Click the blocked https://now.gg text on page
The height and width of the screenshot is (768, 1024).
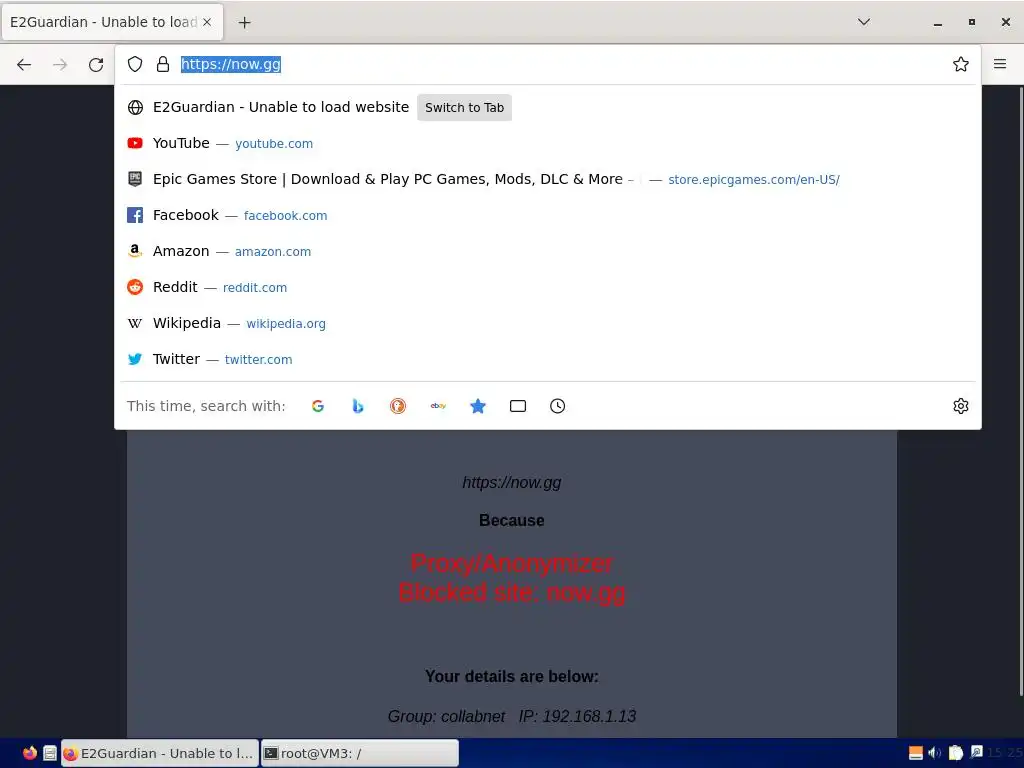(x=511, y=483)
